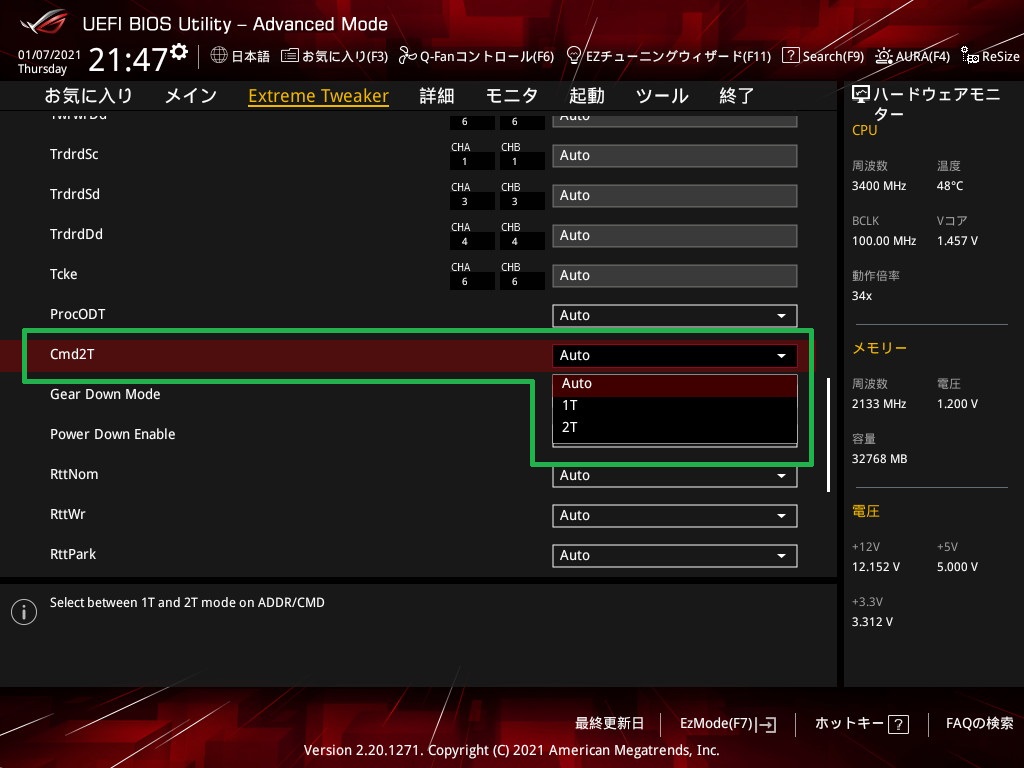
Task: Open Q-Fan control fan icon
Action: coord(408,56)
